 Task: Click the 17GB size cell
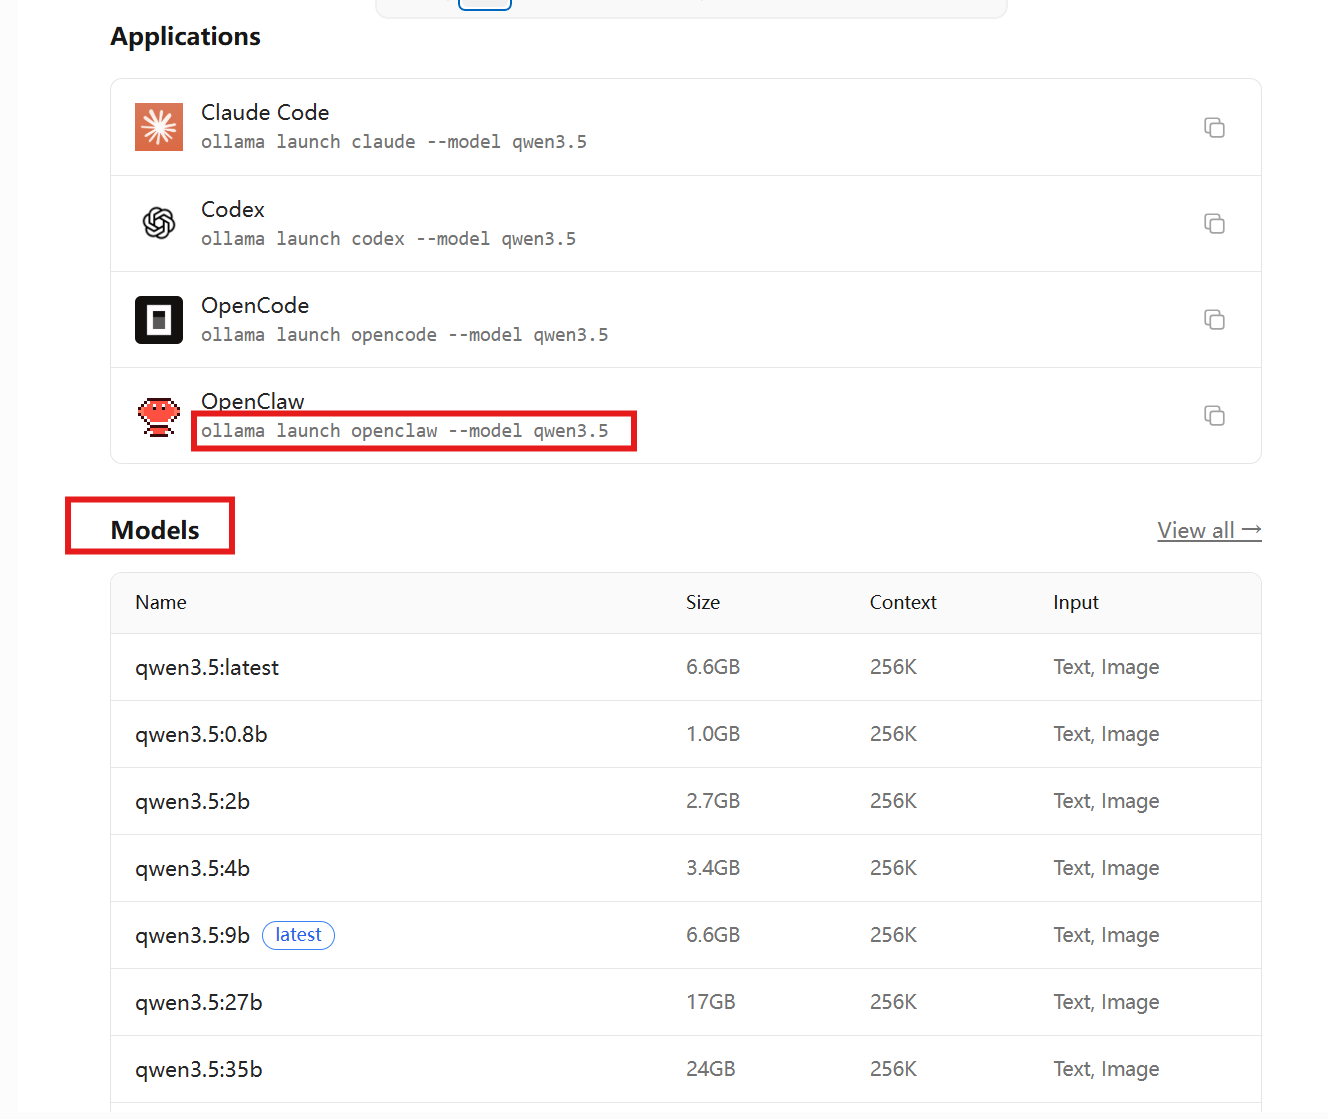click(x=711, y=1002)
